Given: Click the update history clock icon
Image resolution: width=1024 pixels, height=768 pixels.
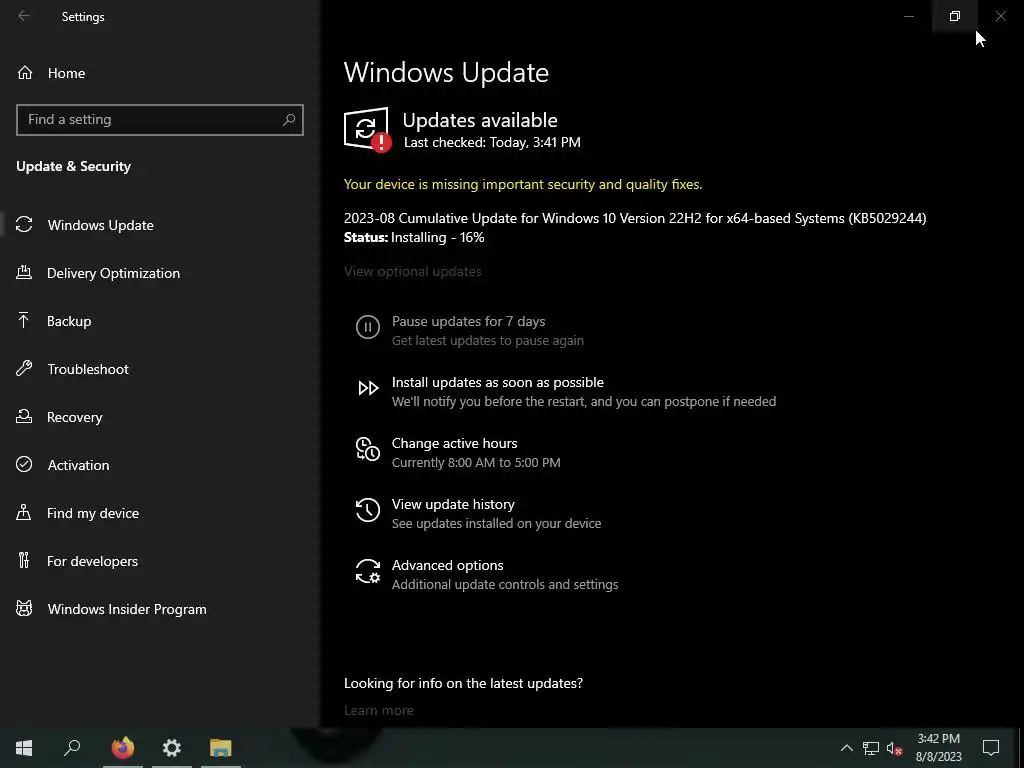Looking at the screenshot, I should click(x=368, y=510).
